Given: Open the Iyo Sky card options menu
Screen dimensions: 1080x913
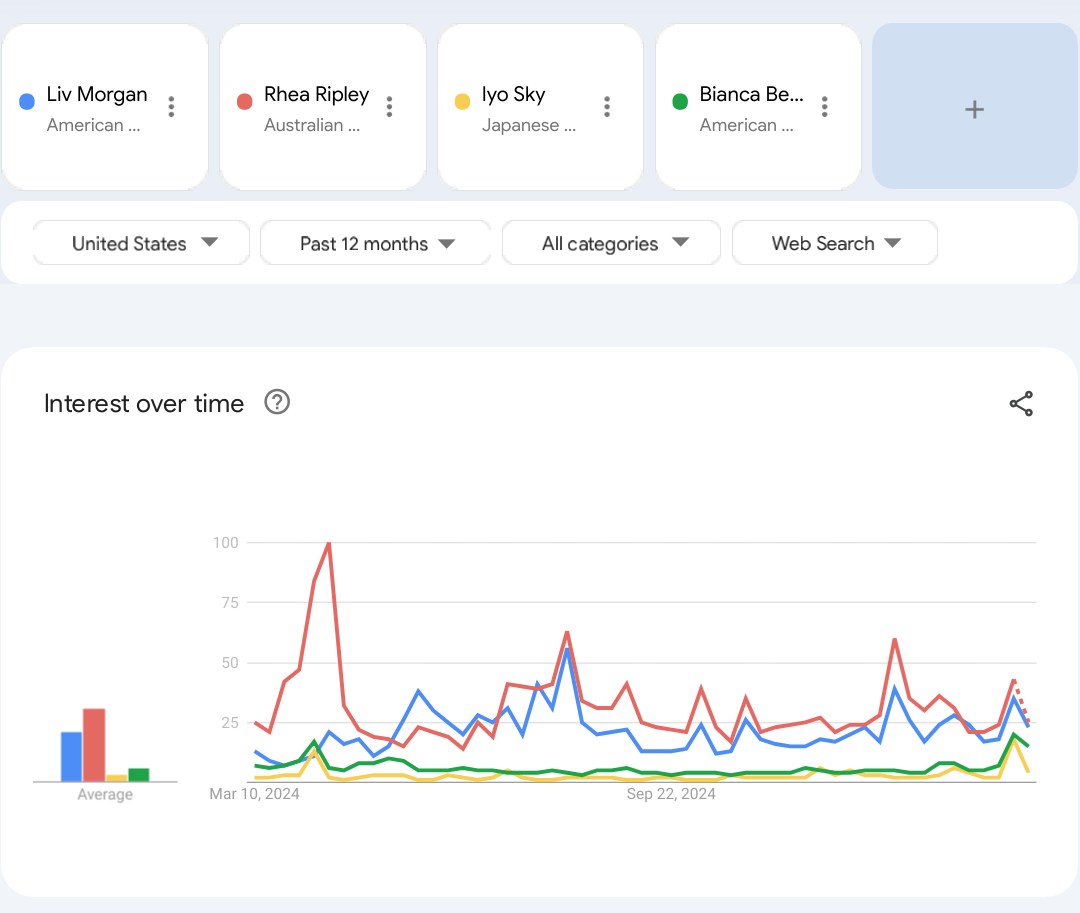Looking at the screenshot, I should coord(607,107).
